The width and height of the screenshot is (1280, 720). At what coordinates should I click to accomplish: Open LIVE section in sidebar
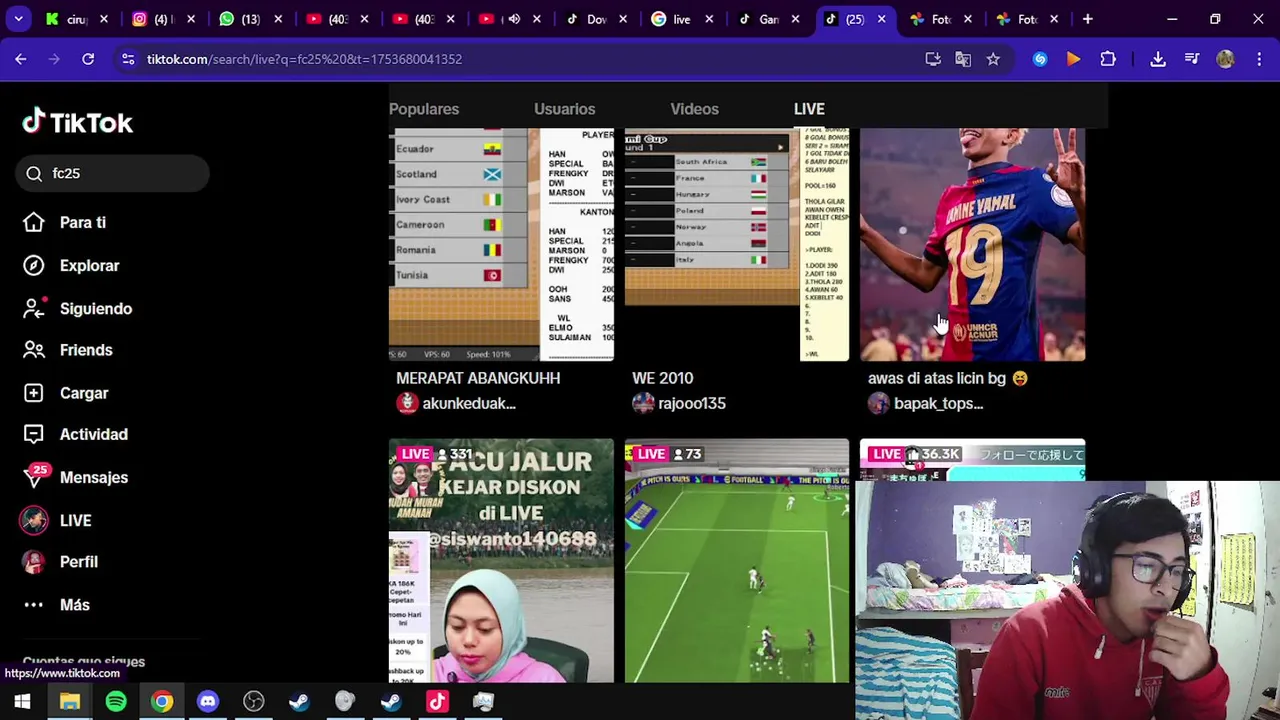(x=57, y=520)
